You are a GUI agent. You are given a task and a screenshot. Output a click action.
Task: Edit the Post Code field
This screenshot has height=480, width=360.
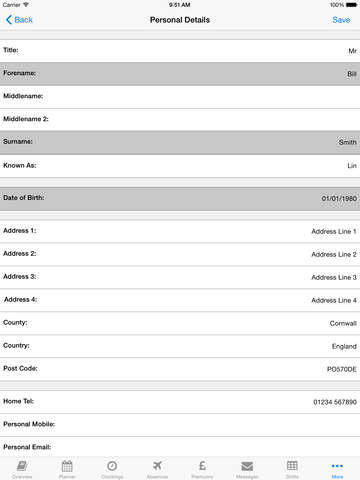click(180, 369)
